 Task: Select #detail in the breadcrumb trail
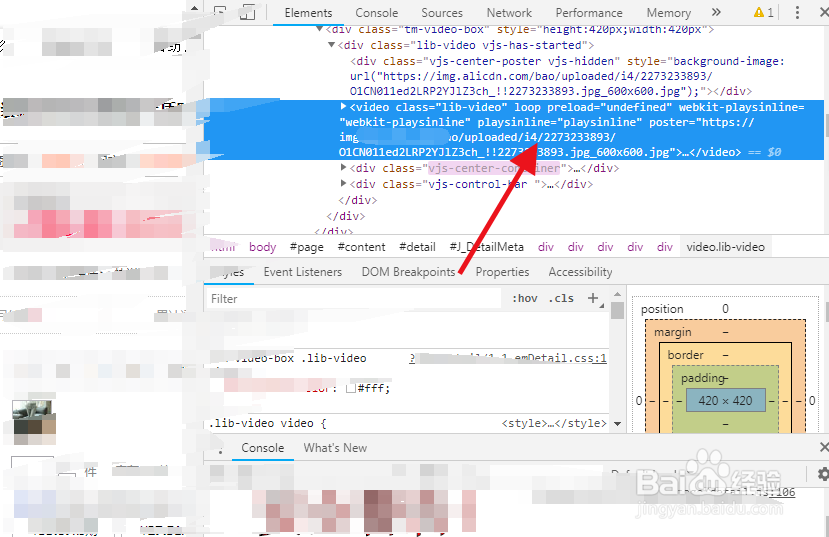point(417,247)
